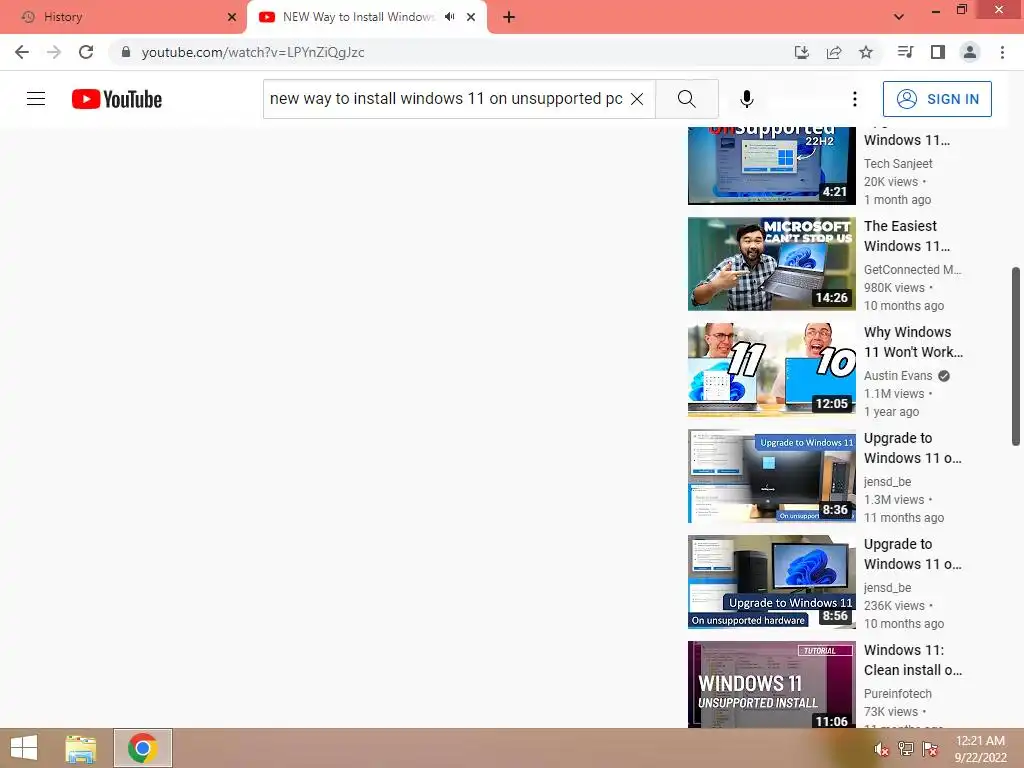
Task: Go back to the previous page
Action: pos(22,52)
